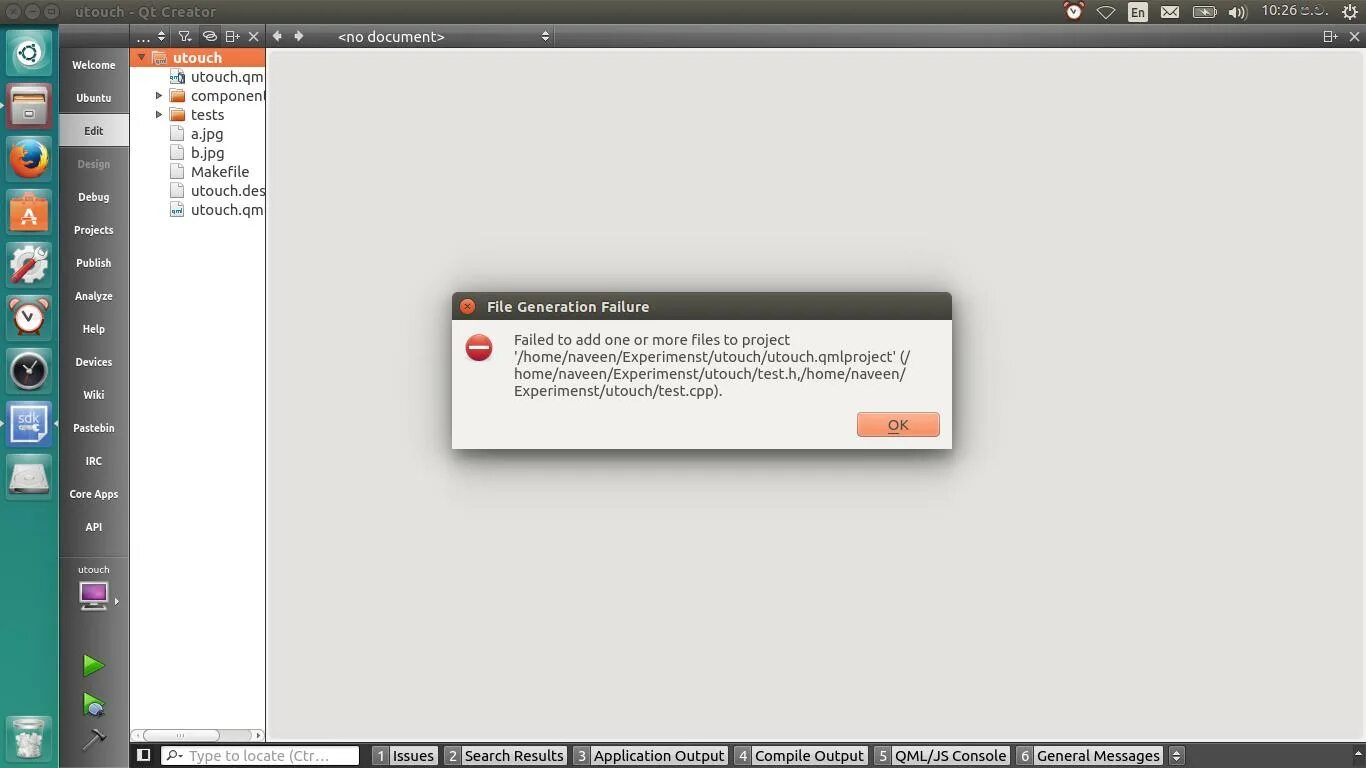Open the output panes selector arrows

coord(1176,756)
